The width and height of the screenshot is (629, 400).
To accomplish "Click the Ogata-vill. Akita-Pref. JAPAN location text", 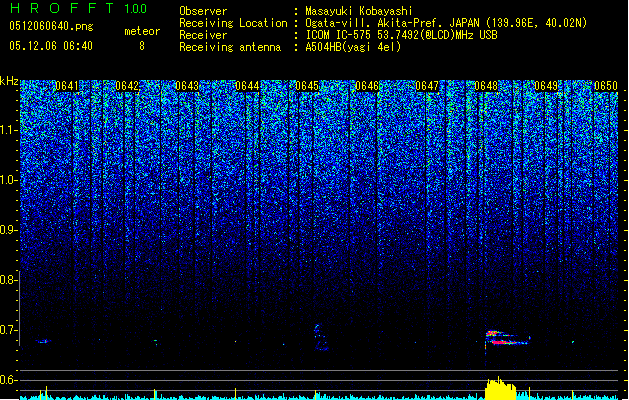I will point(446,23).
